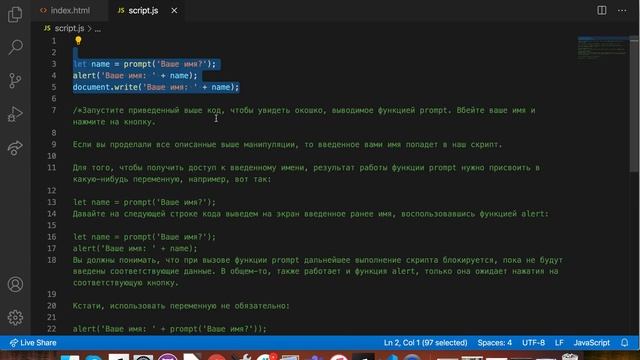Viewport: 640px width, 360px height.
Task: Click 'let name = prompt' on line 16
Action: pyautogui.click(x=144, y=237)
